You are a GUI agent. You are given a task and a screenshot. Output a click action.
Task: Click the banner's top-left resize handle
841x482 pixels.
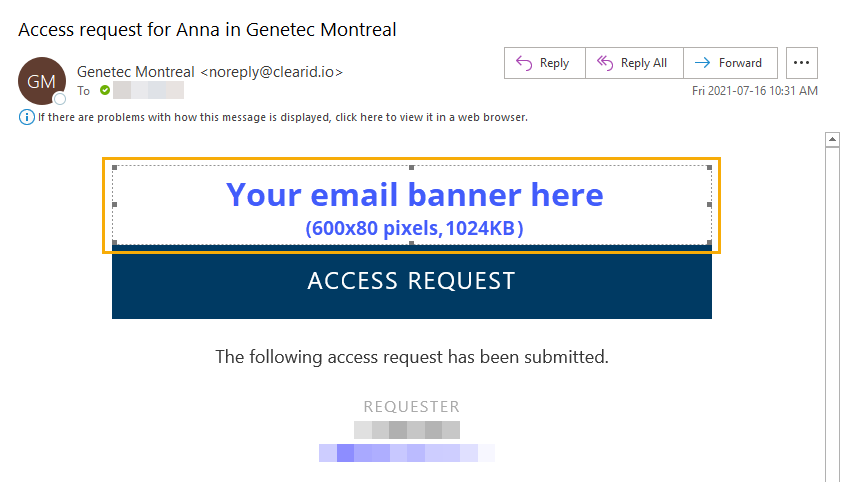(114, 168)
